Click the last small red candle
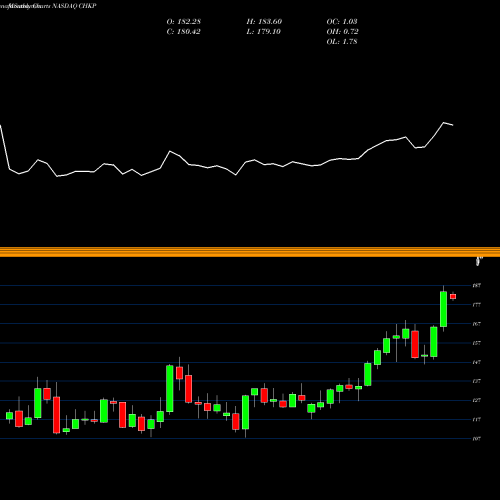 click(453, 296)
